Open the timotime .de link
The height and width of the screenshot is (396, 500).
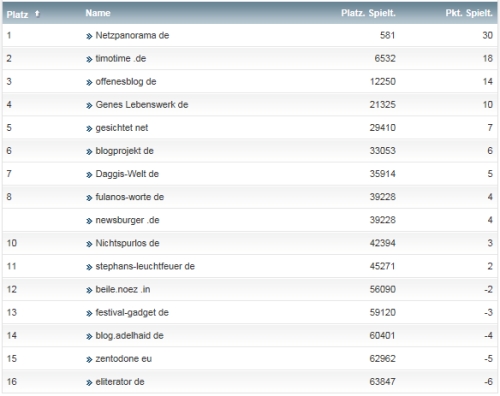(x=121, y=58)
